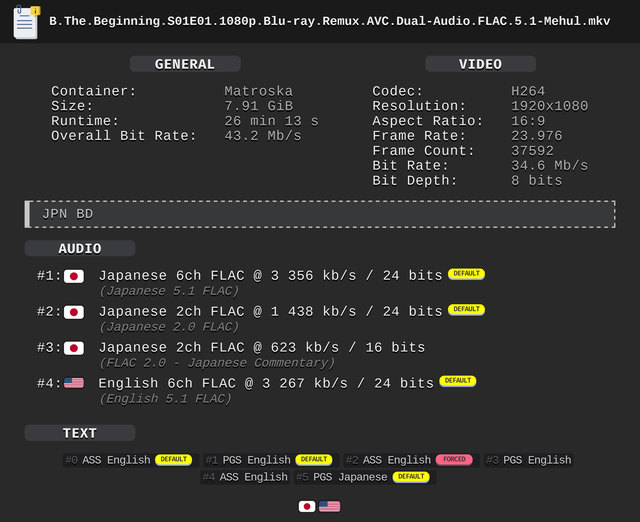Image resolution: width=640 pixels, height=522 pixels.
Task: Click FORCED badge on #2 ASS English subtitle
Action: pyautogui.click(x=454, y=459)
